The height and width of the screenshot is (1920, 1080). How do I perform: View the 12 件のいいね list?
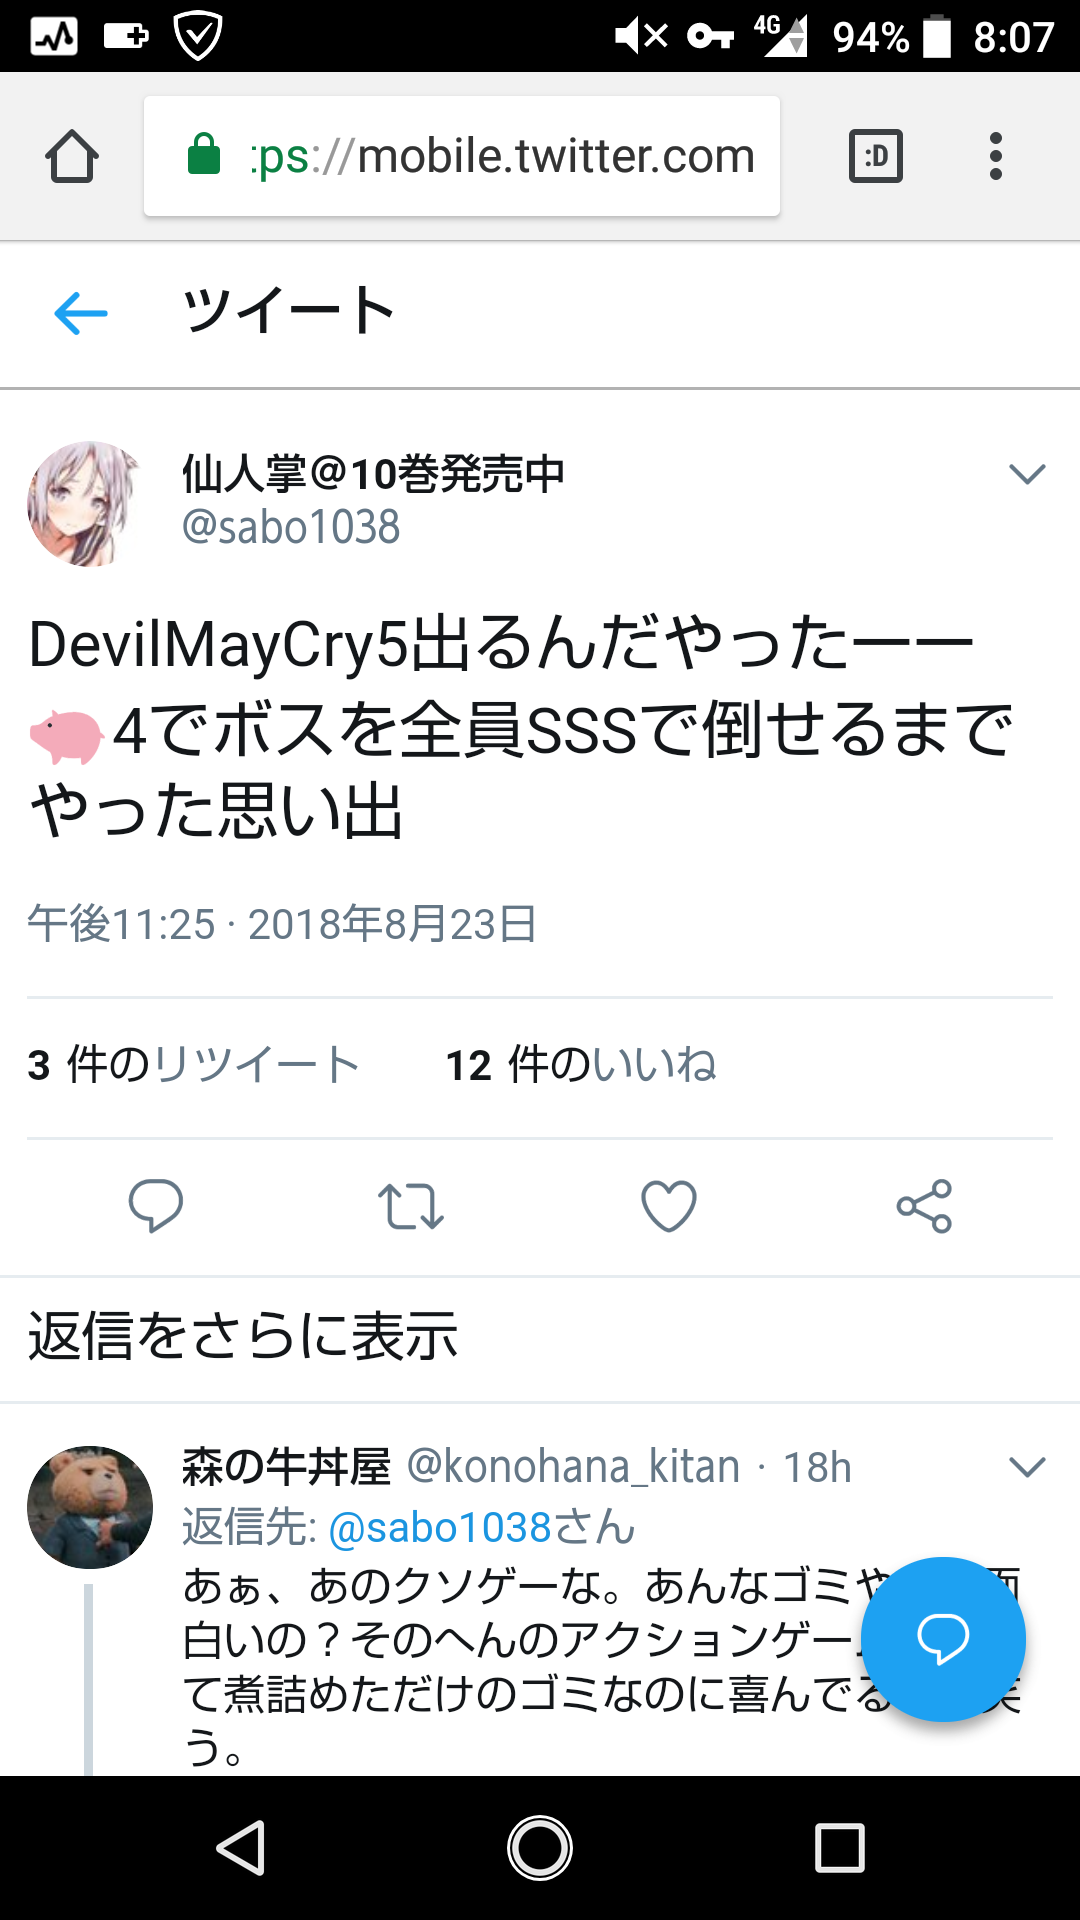point(581,1065)
